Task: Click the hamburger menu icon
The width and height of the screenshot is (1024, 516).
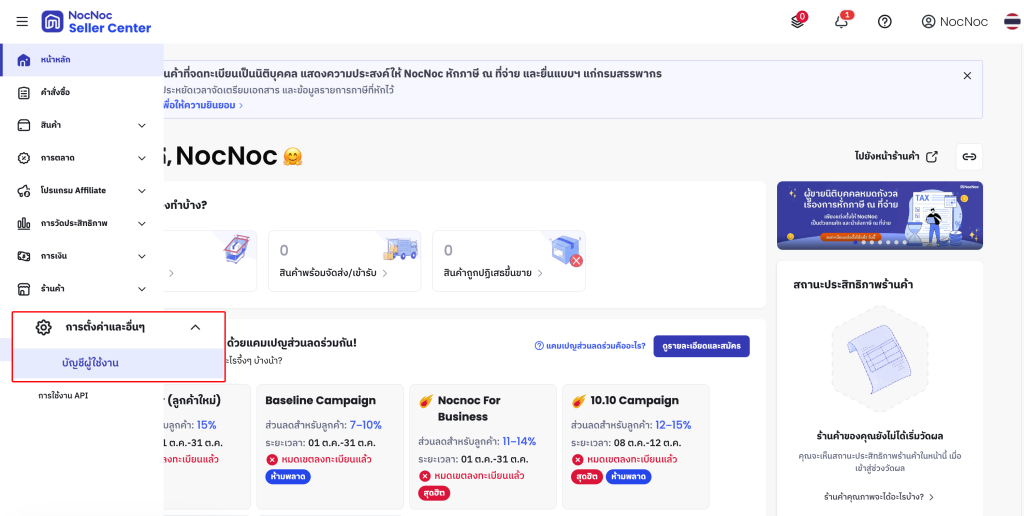Action: pyautogui.click(x=22, y=21)
